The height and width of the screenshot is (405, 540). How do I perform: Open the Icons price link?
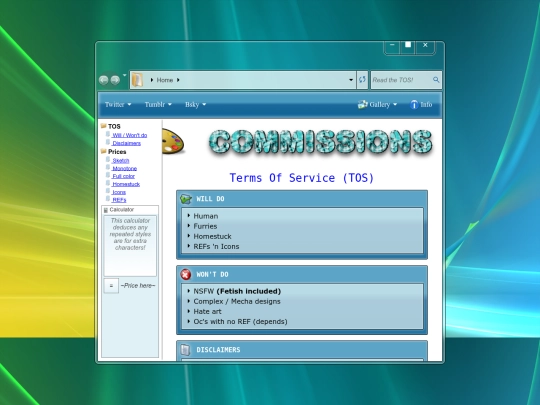pyautogui.click(x=119, y=192)
